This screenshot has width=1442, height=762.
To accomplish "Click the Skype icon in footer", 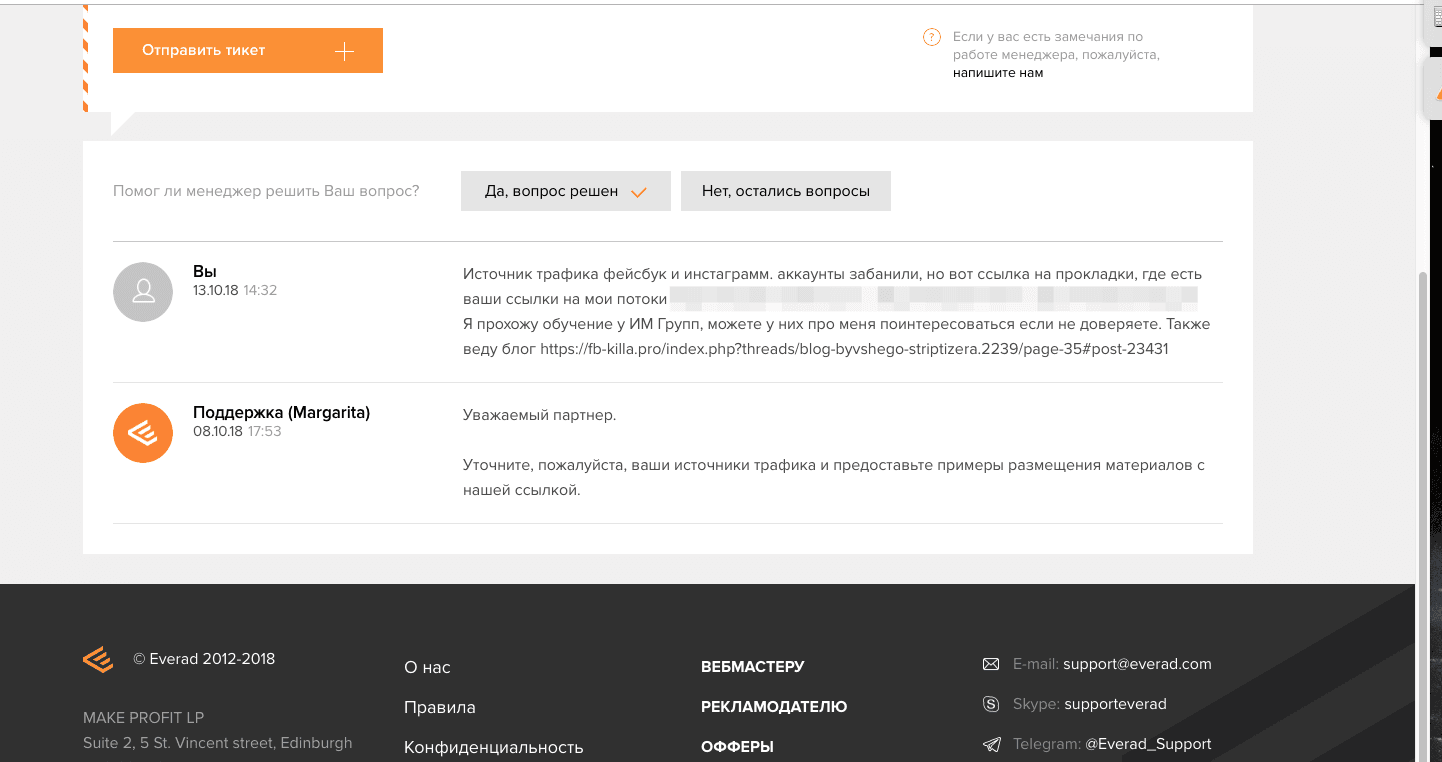I will (x=991, y=704).
